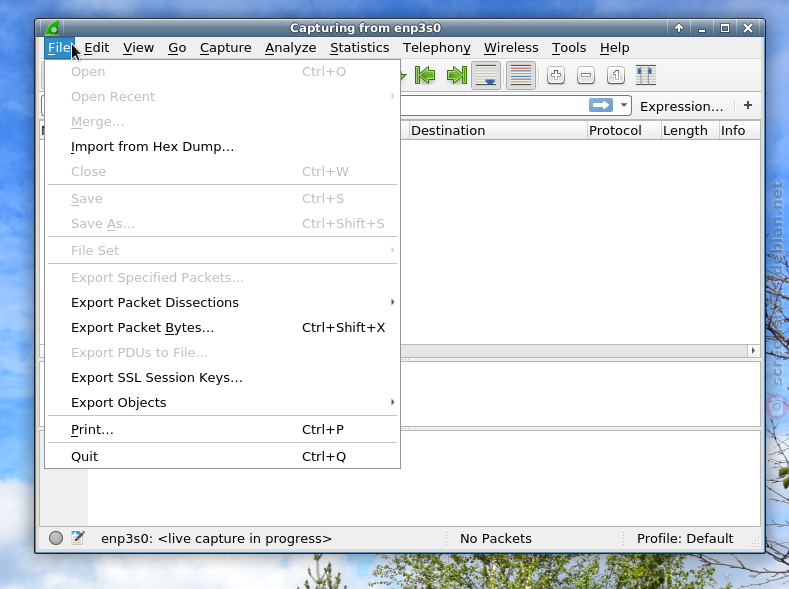Go to last packet toolbar icon
Screen dimensions: 789x589
(456, 75)
